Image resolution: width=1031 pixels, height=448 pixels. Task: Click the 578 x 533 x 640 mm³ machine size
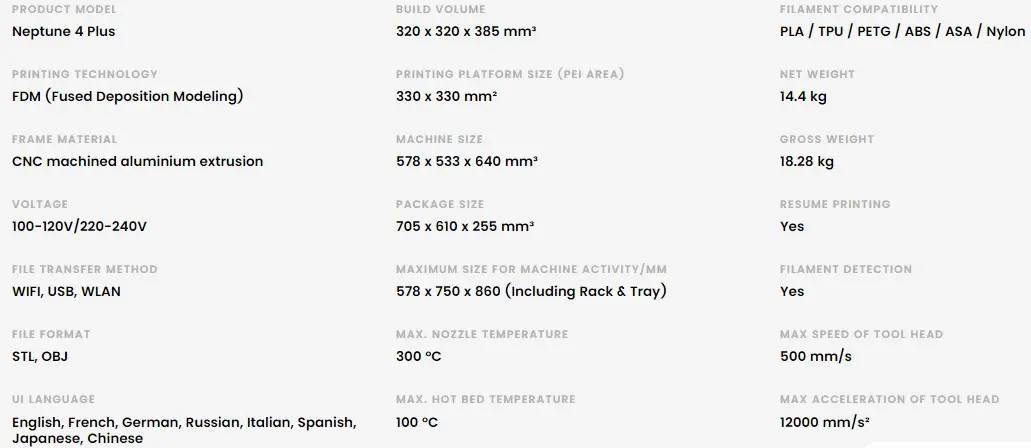467,161
